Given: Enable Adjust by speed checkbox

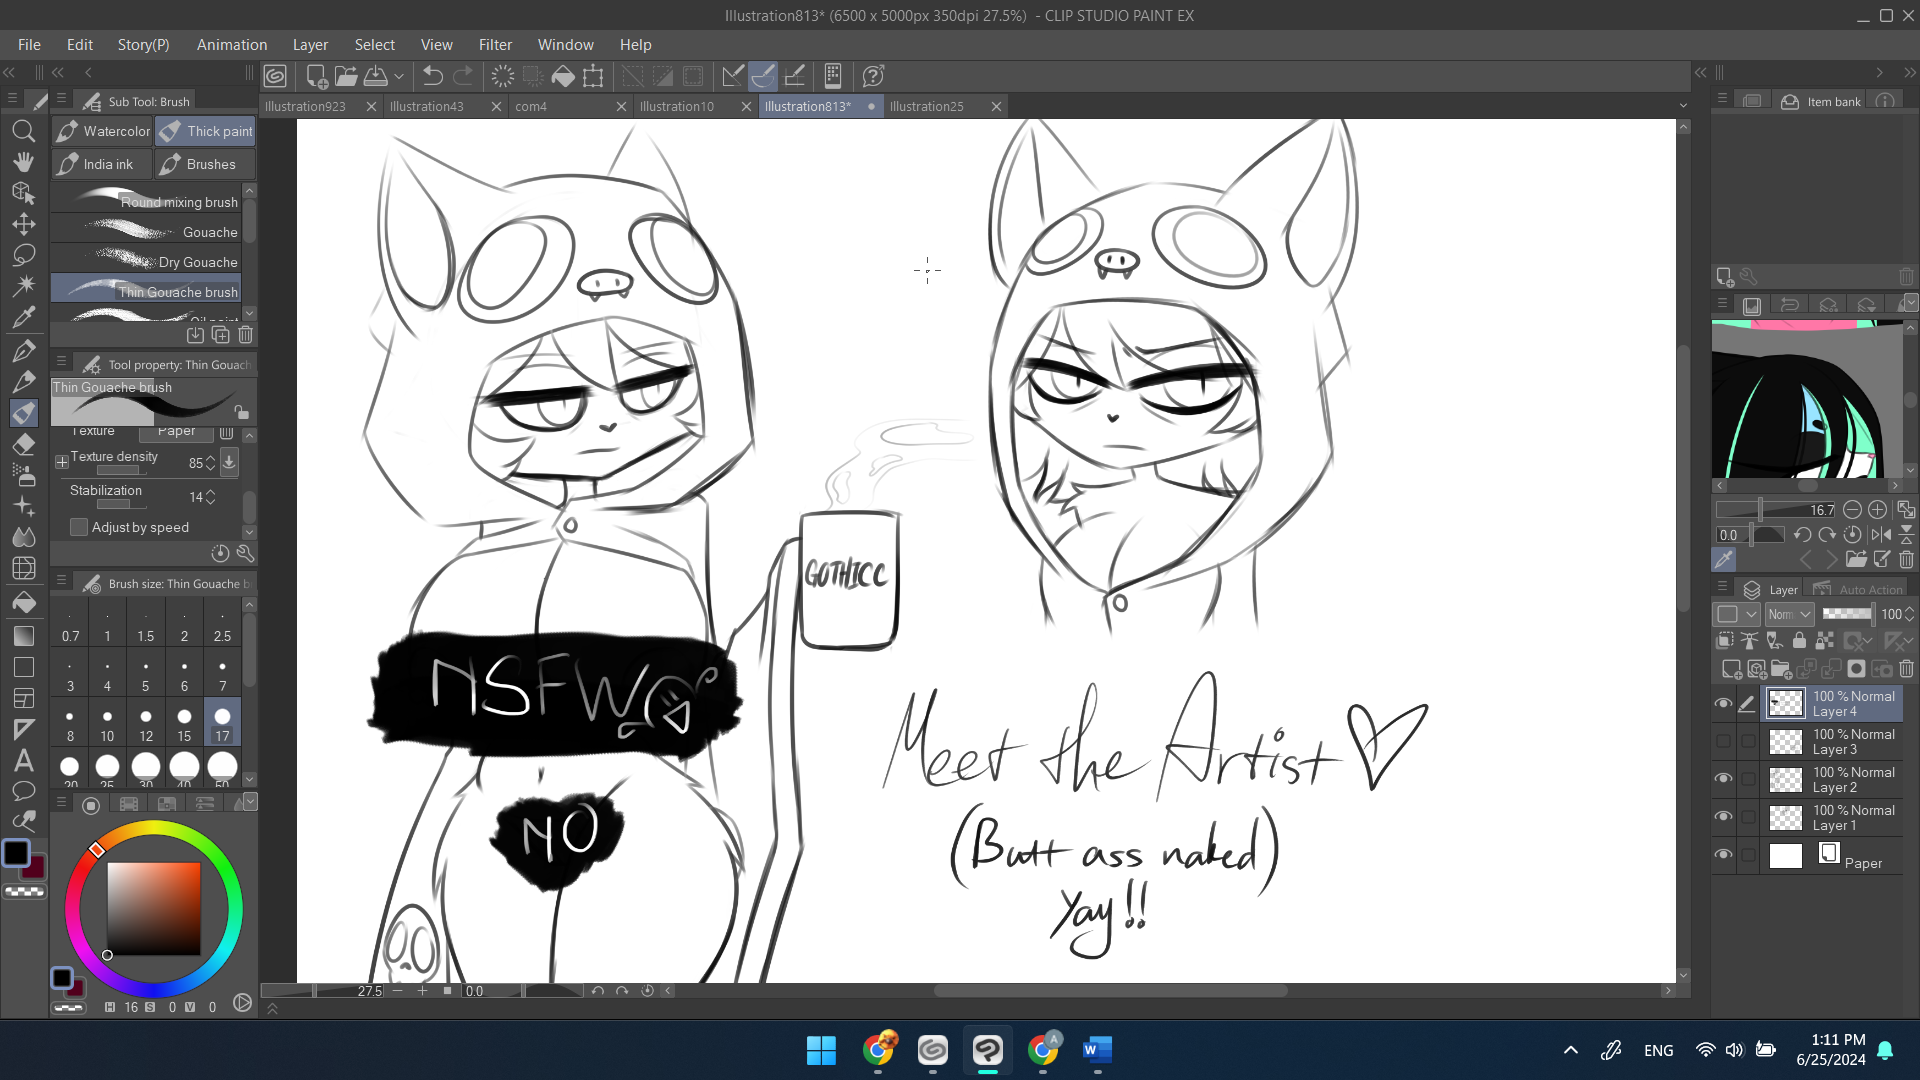Looking at the screenshot, I should [79, 527].
